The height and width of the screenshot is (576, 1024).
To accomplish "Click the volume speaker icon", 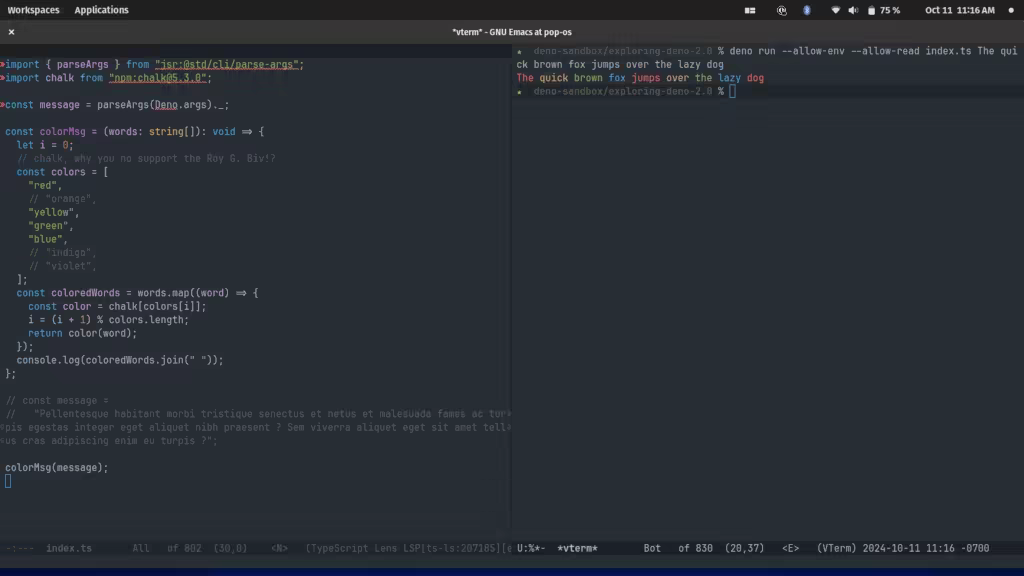I will [854, 10].
